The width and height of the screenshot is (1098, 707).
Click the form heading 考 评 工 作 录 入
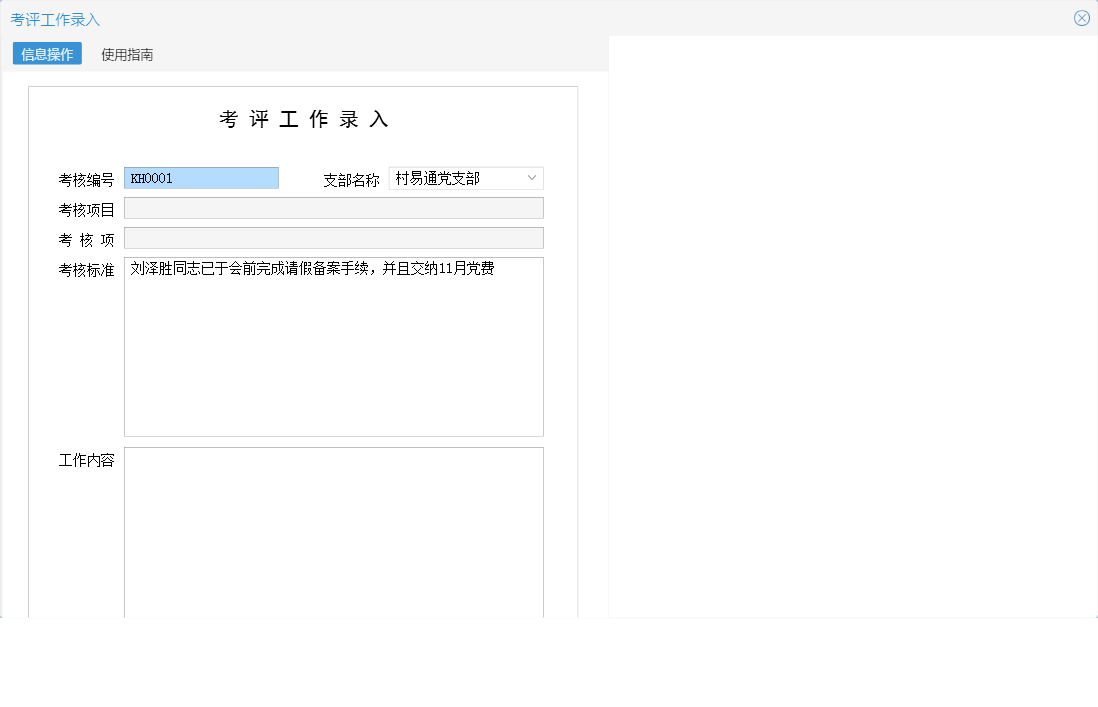[x=304, y=118]
